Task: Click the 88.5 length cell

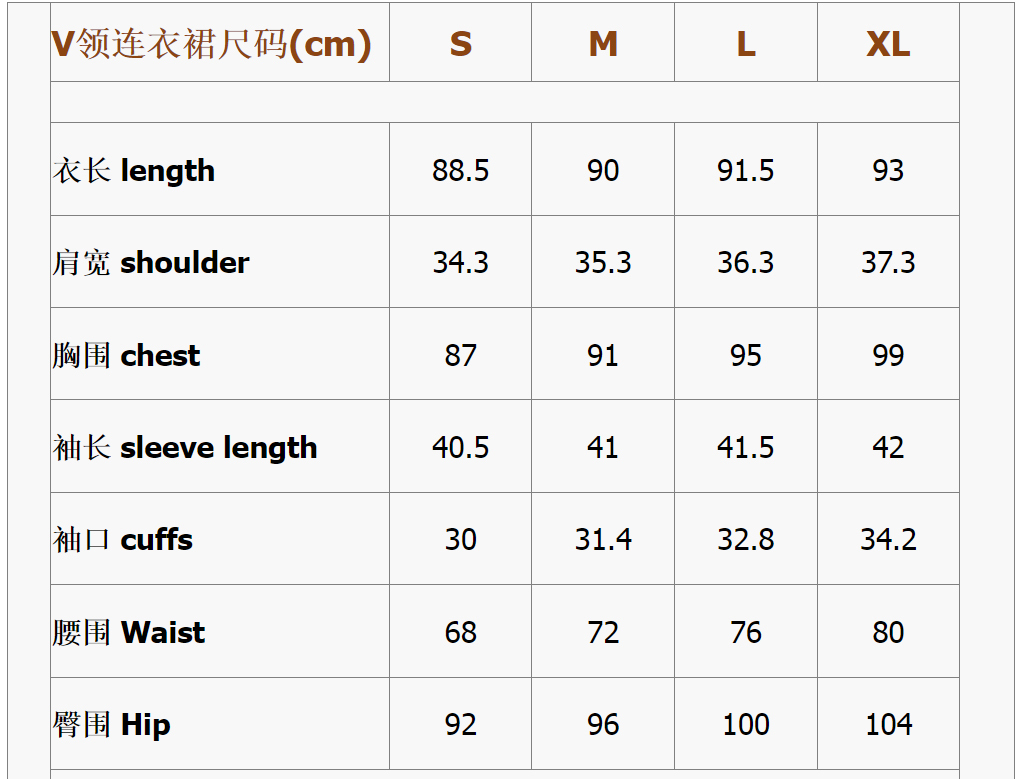Action: [460, 171]
